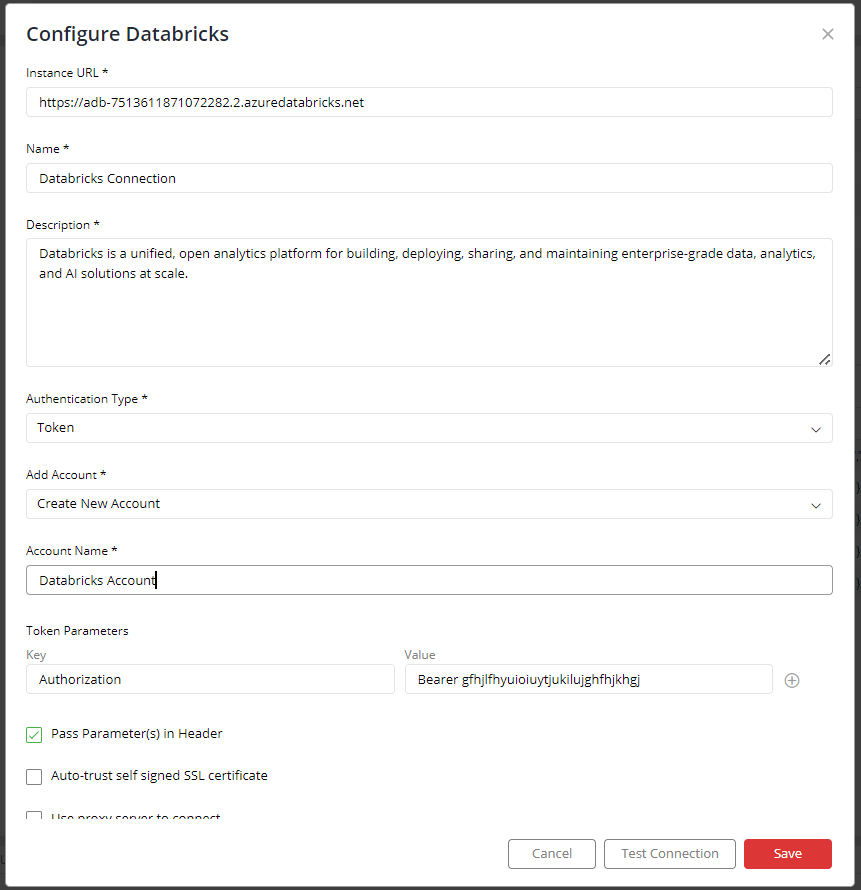Edit the Name field 'Databricks Connection'
The image size is (861, 890).
429,178
